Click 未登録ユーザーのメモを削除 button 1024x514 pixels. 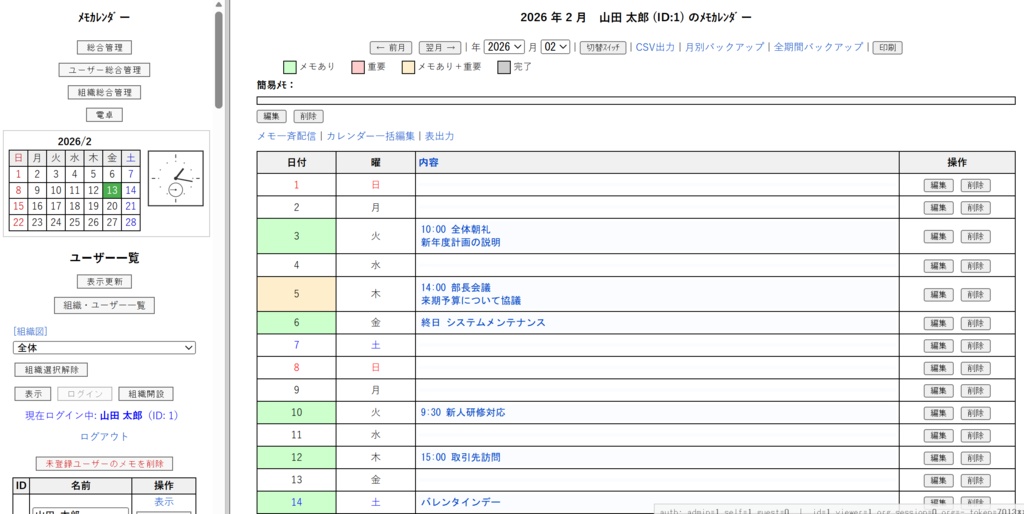pyautogui.click(x=104, y=464)
